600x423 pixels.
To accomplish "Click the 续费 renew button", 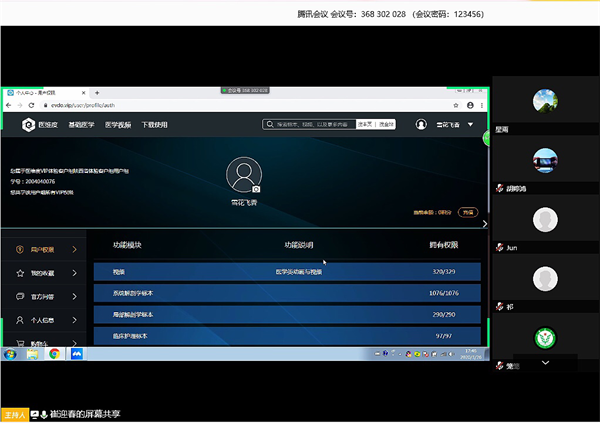I will click(x=469, y=212).
